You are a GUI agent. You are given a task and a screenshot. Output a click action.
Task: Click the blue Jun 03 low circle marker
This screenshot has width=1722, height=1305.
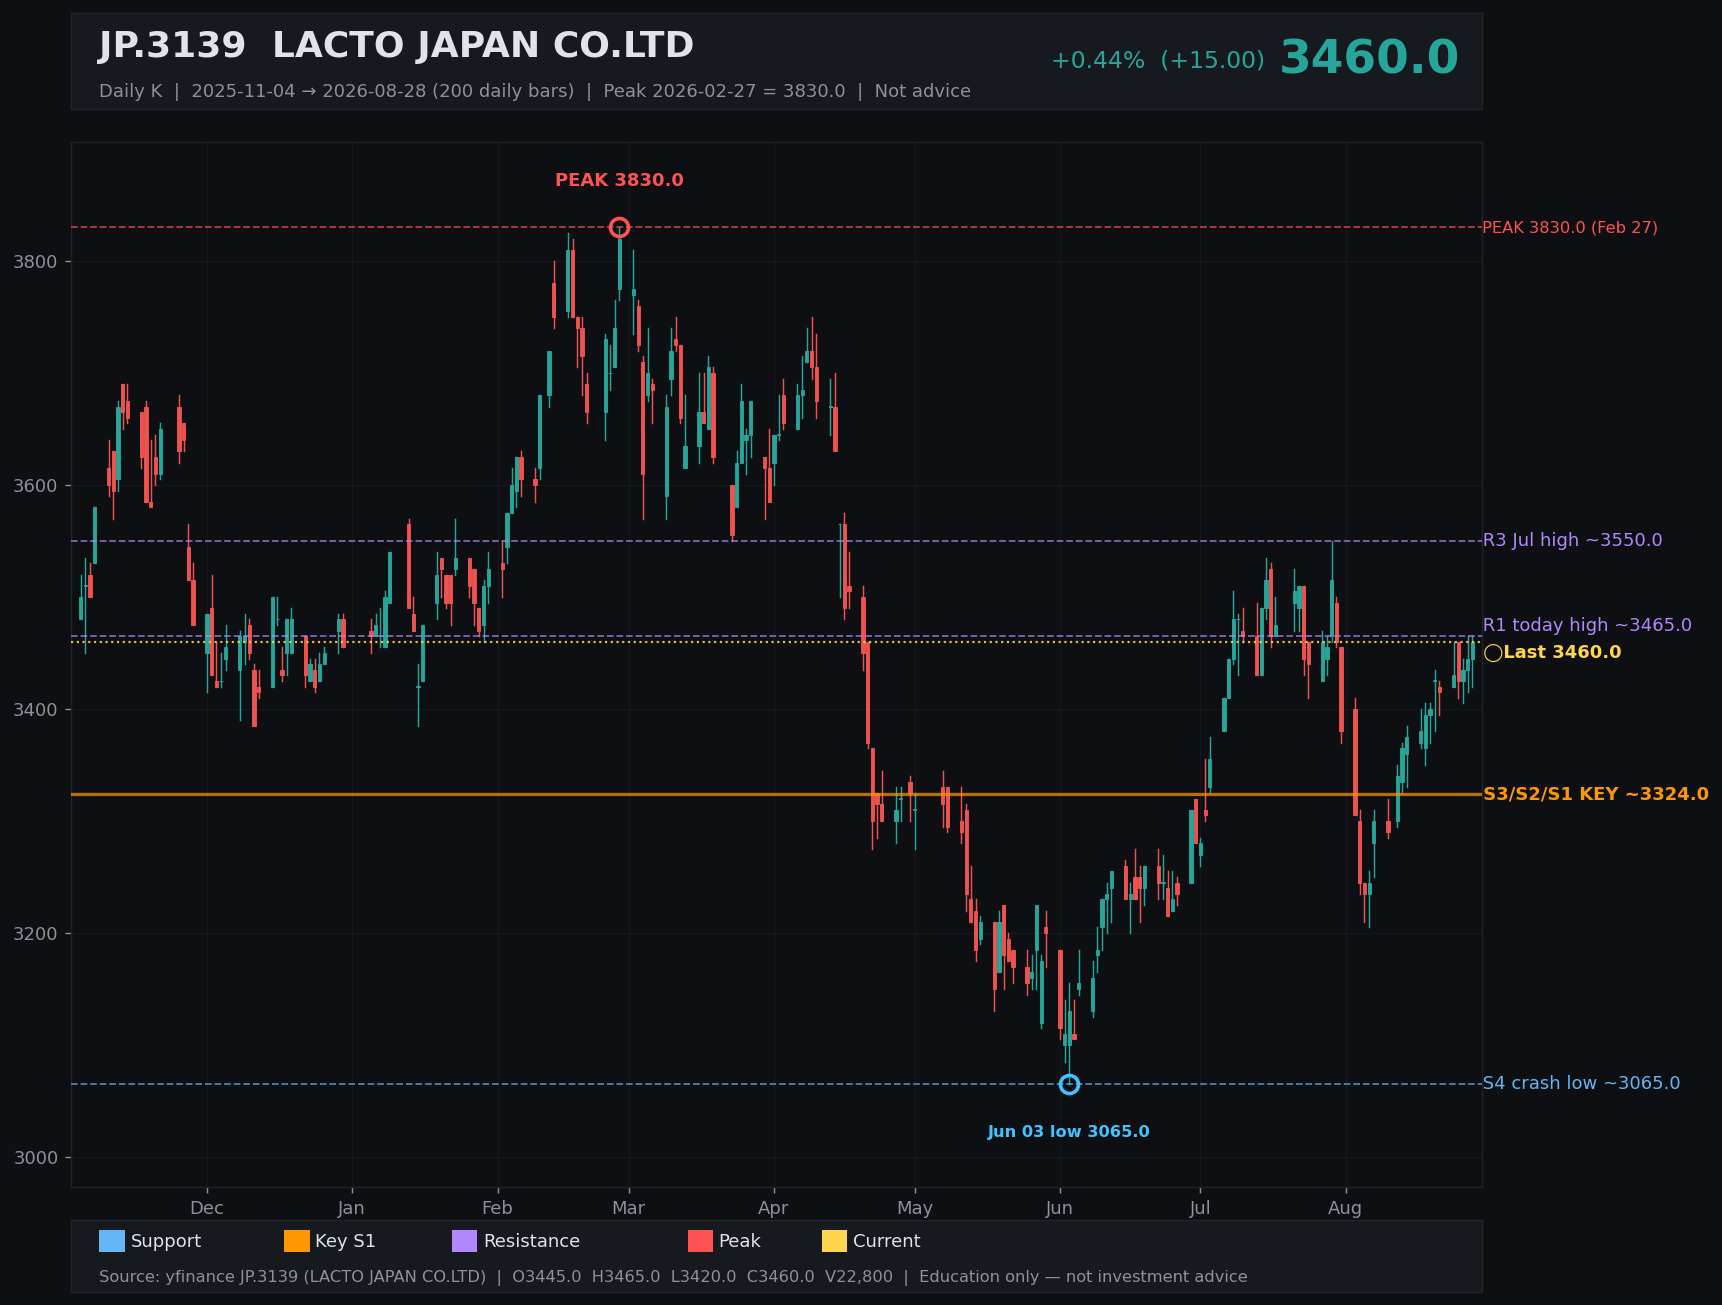tap(1069, 1084)
